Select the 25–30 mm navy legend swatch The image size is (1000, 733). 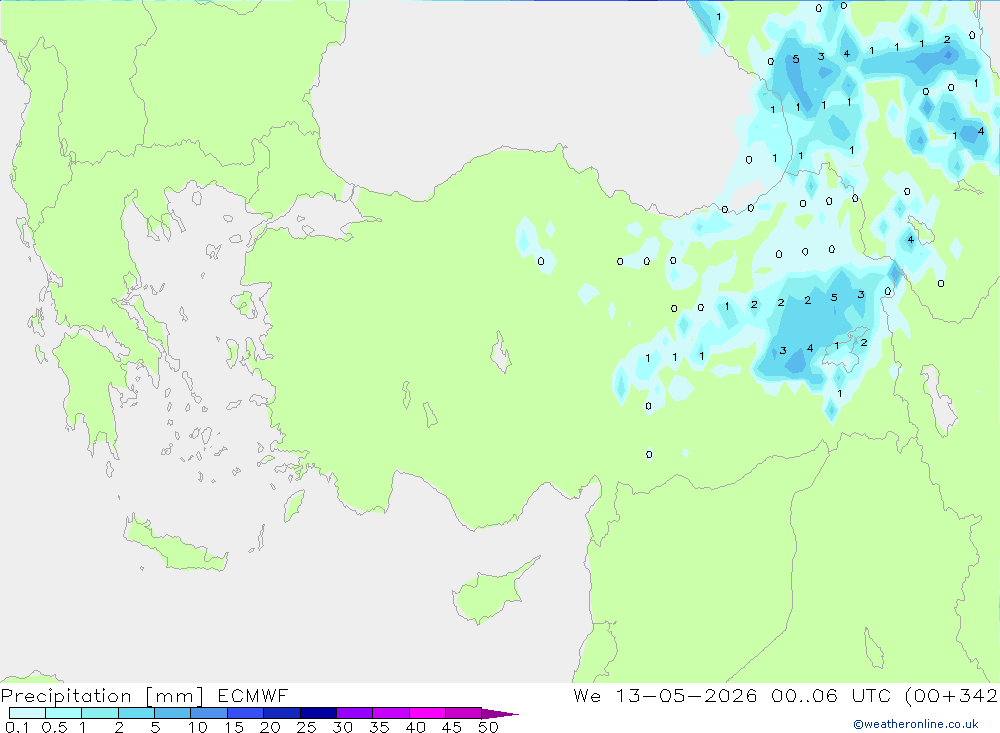coord(318,713)
